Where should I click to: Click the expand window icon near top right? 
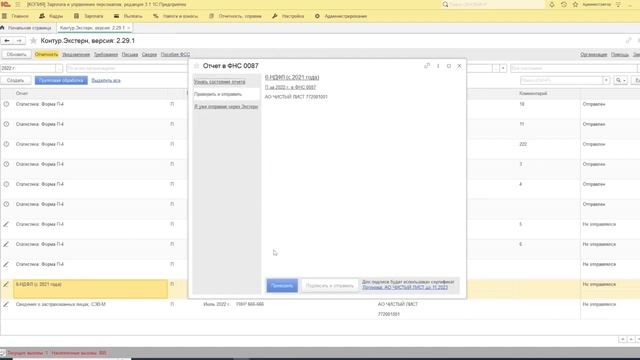click(x=629, y=40)
